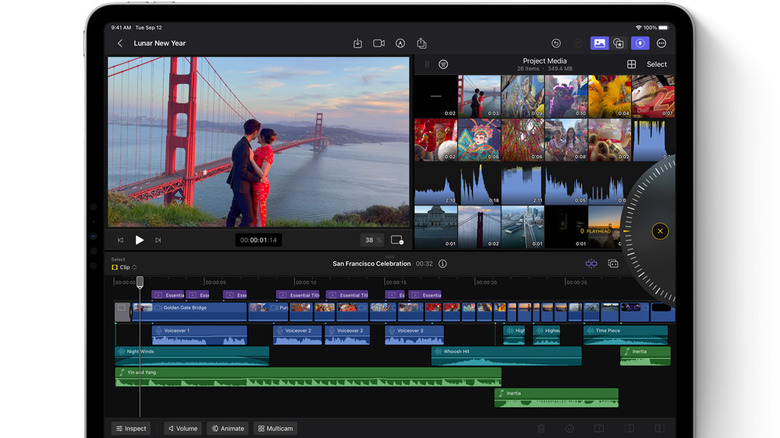Open the viewer display options menu
Screen dimensions: 780x438
(398, 240)
